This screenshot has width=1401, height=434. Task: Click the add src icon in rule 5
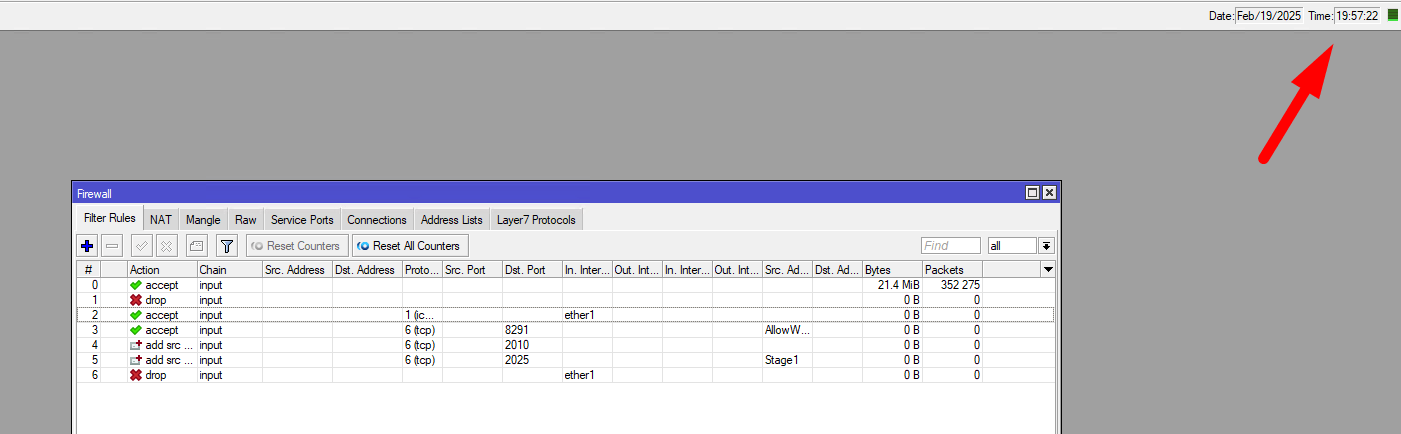coord(136,360)
